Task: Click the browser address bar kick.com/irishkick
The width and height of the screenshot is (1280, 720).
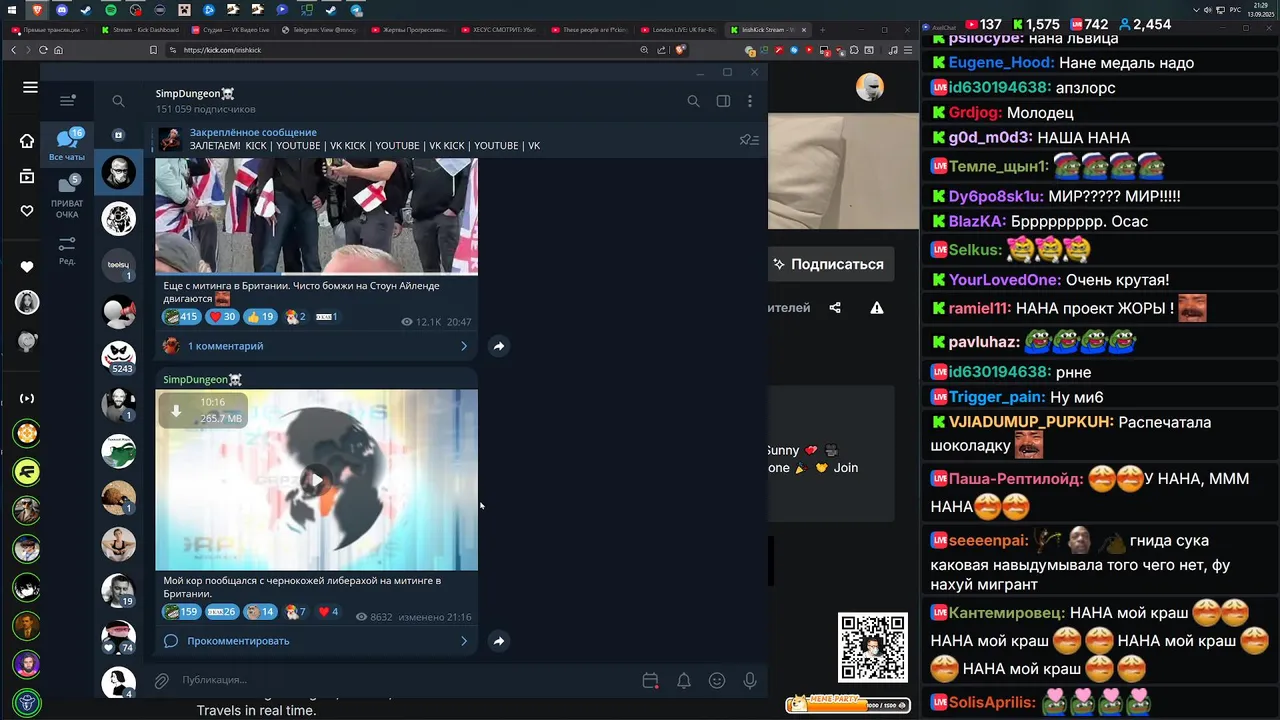Action: coord(400,50)
